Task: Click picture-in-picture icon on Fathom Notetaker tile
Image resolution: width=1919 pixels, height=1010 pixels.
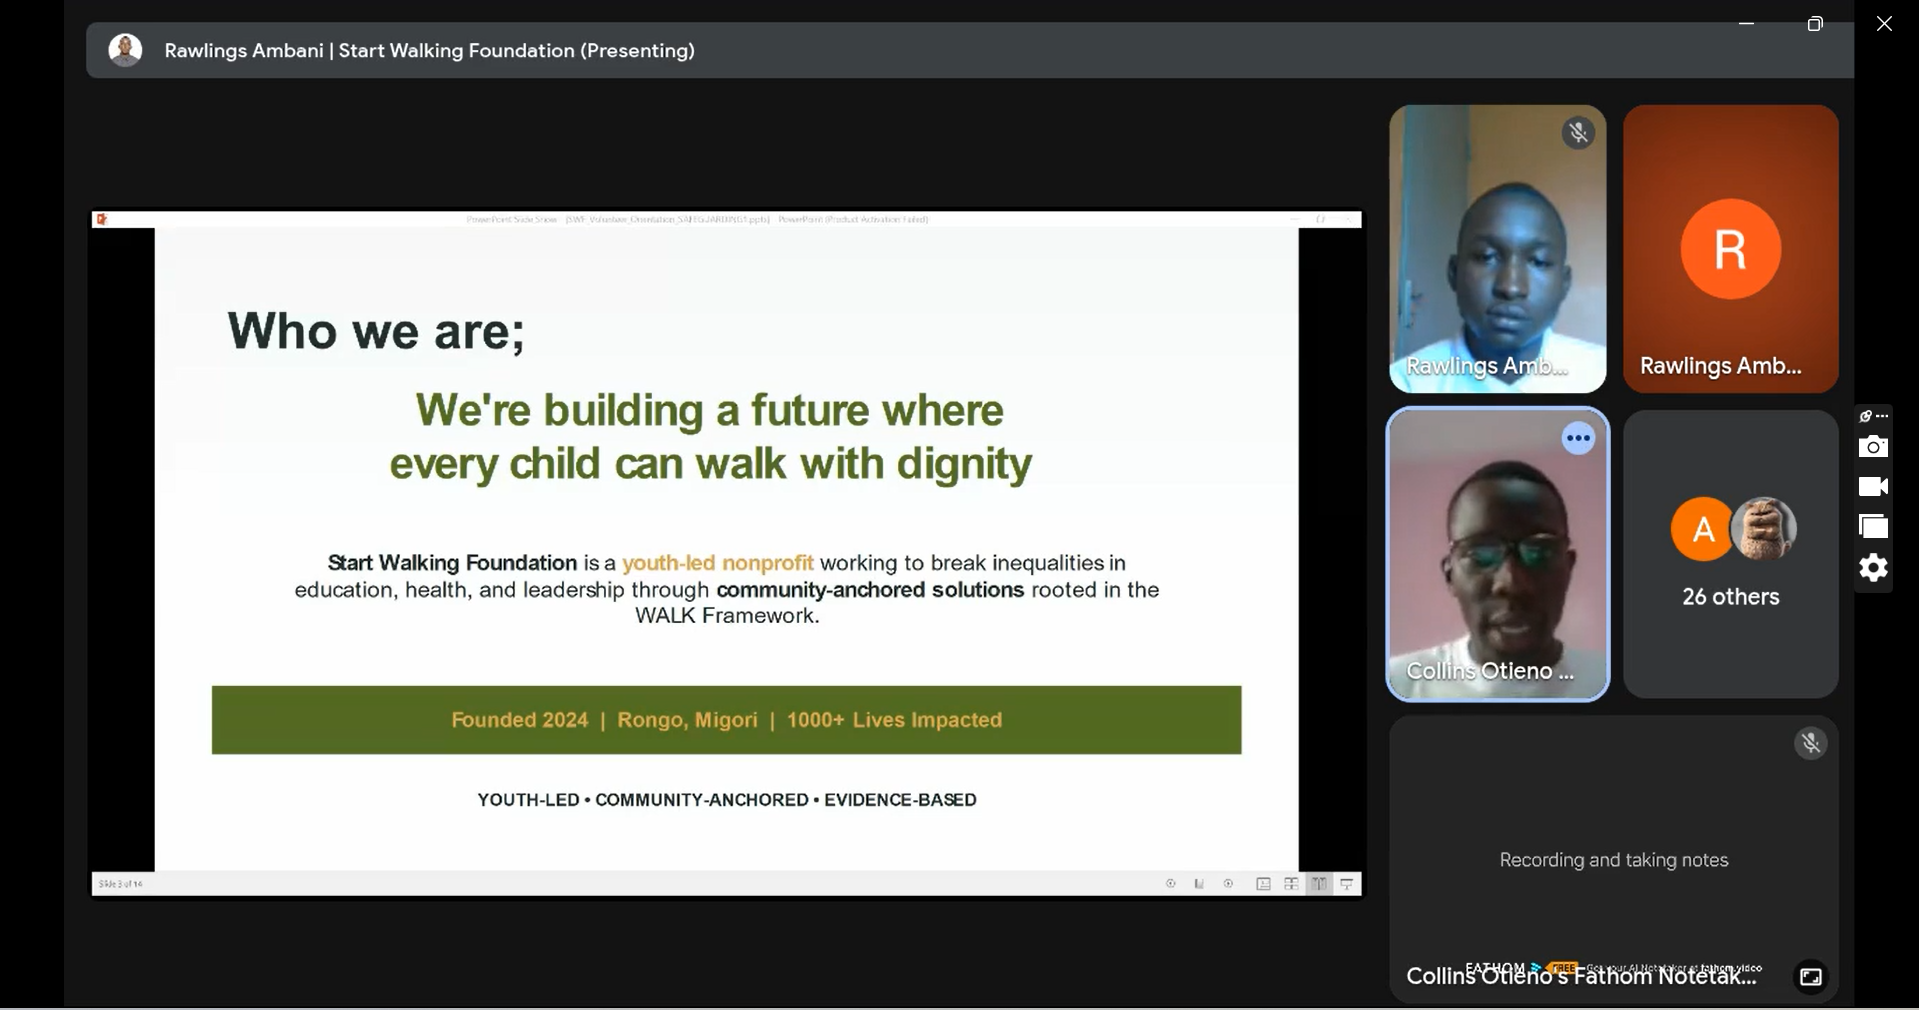Action: [x=1811, y=977]
